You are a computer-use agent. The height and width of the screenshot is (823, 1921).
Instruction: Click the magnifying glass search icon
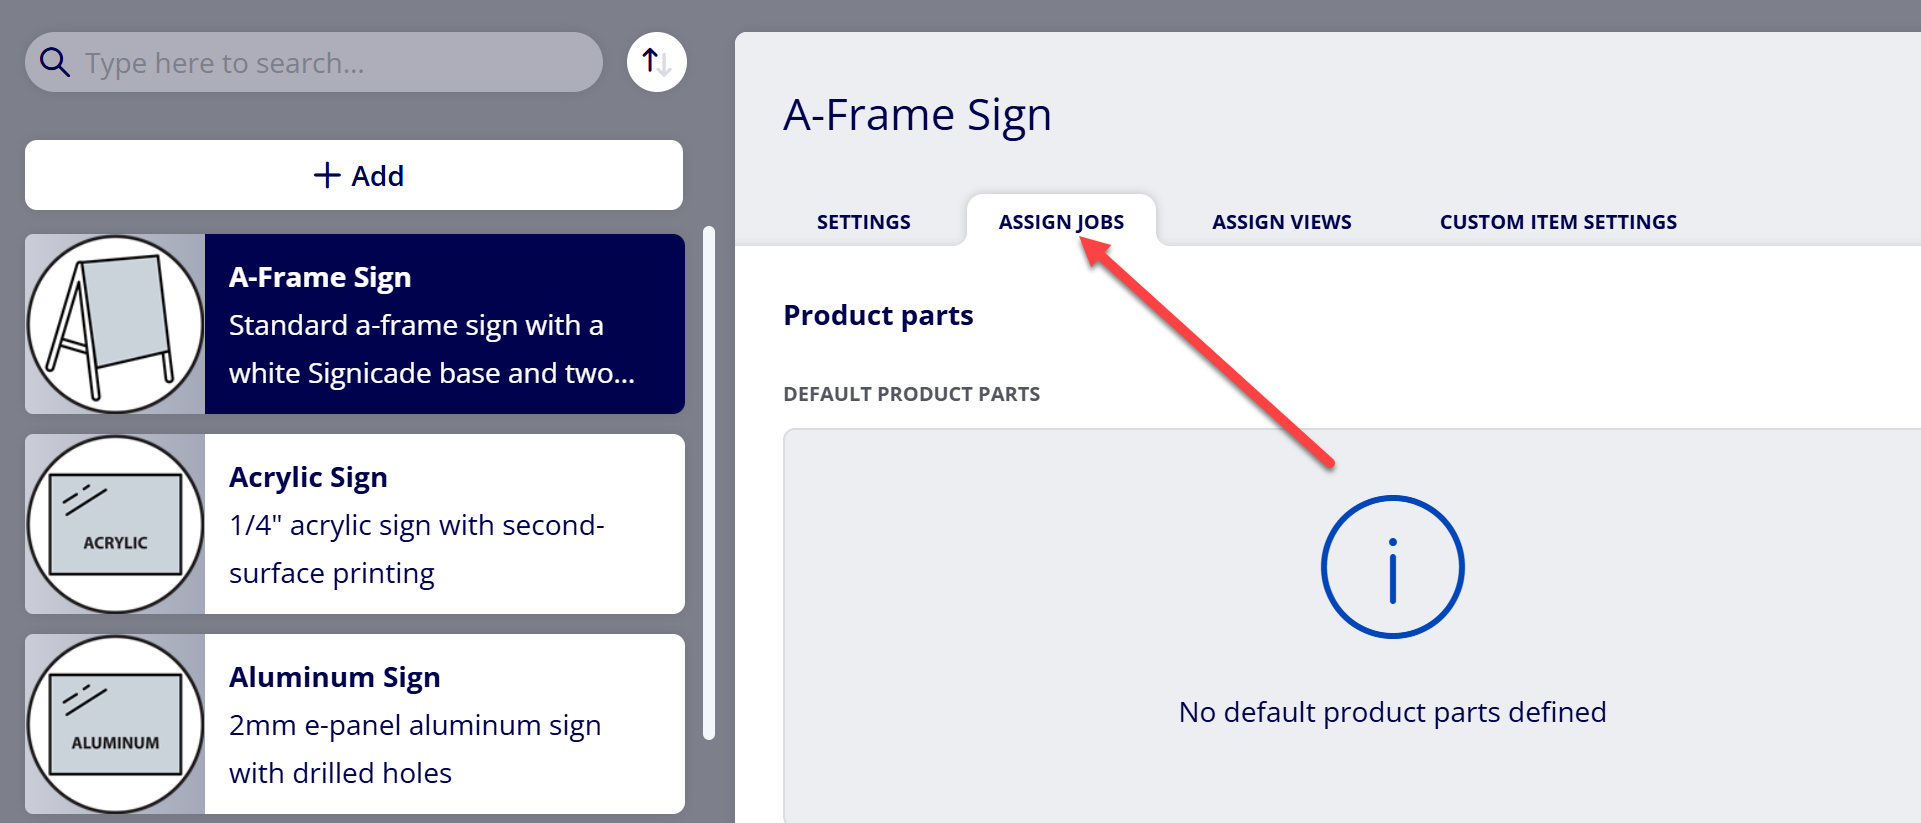pos(54,62)
